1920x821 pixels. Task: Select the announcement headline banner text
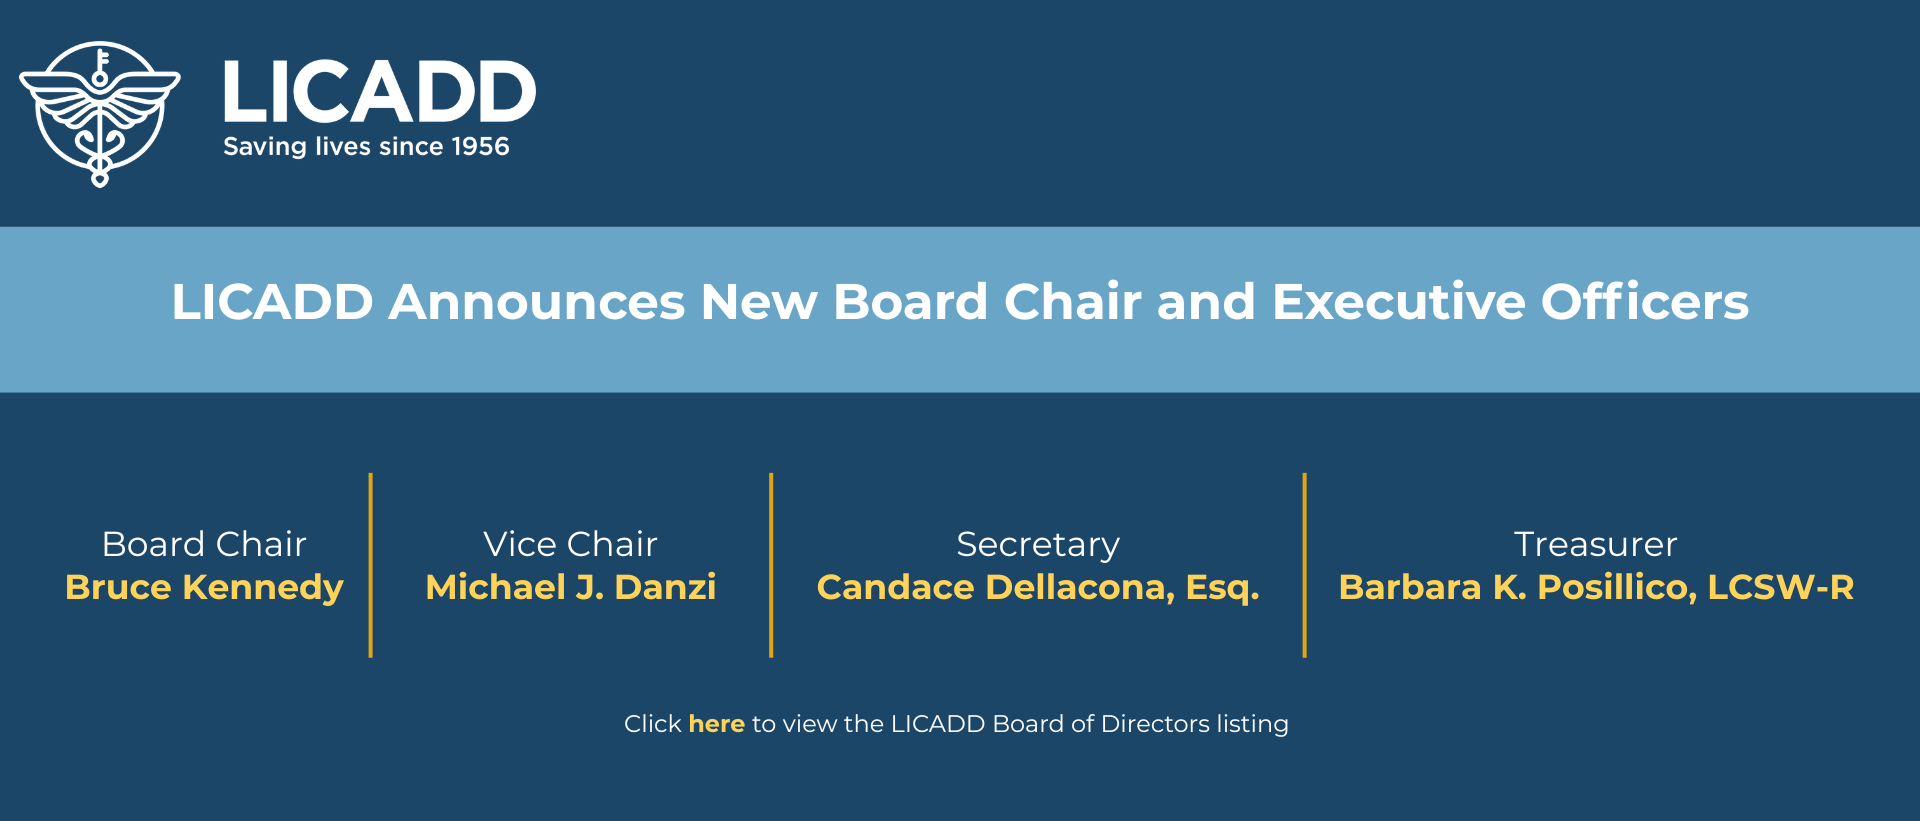pyautogui.click(x=960, y=302)
